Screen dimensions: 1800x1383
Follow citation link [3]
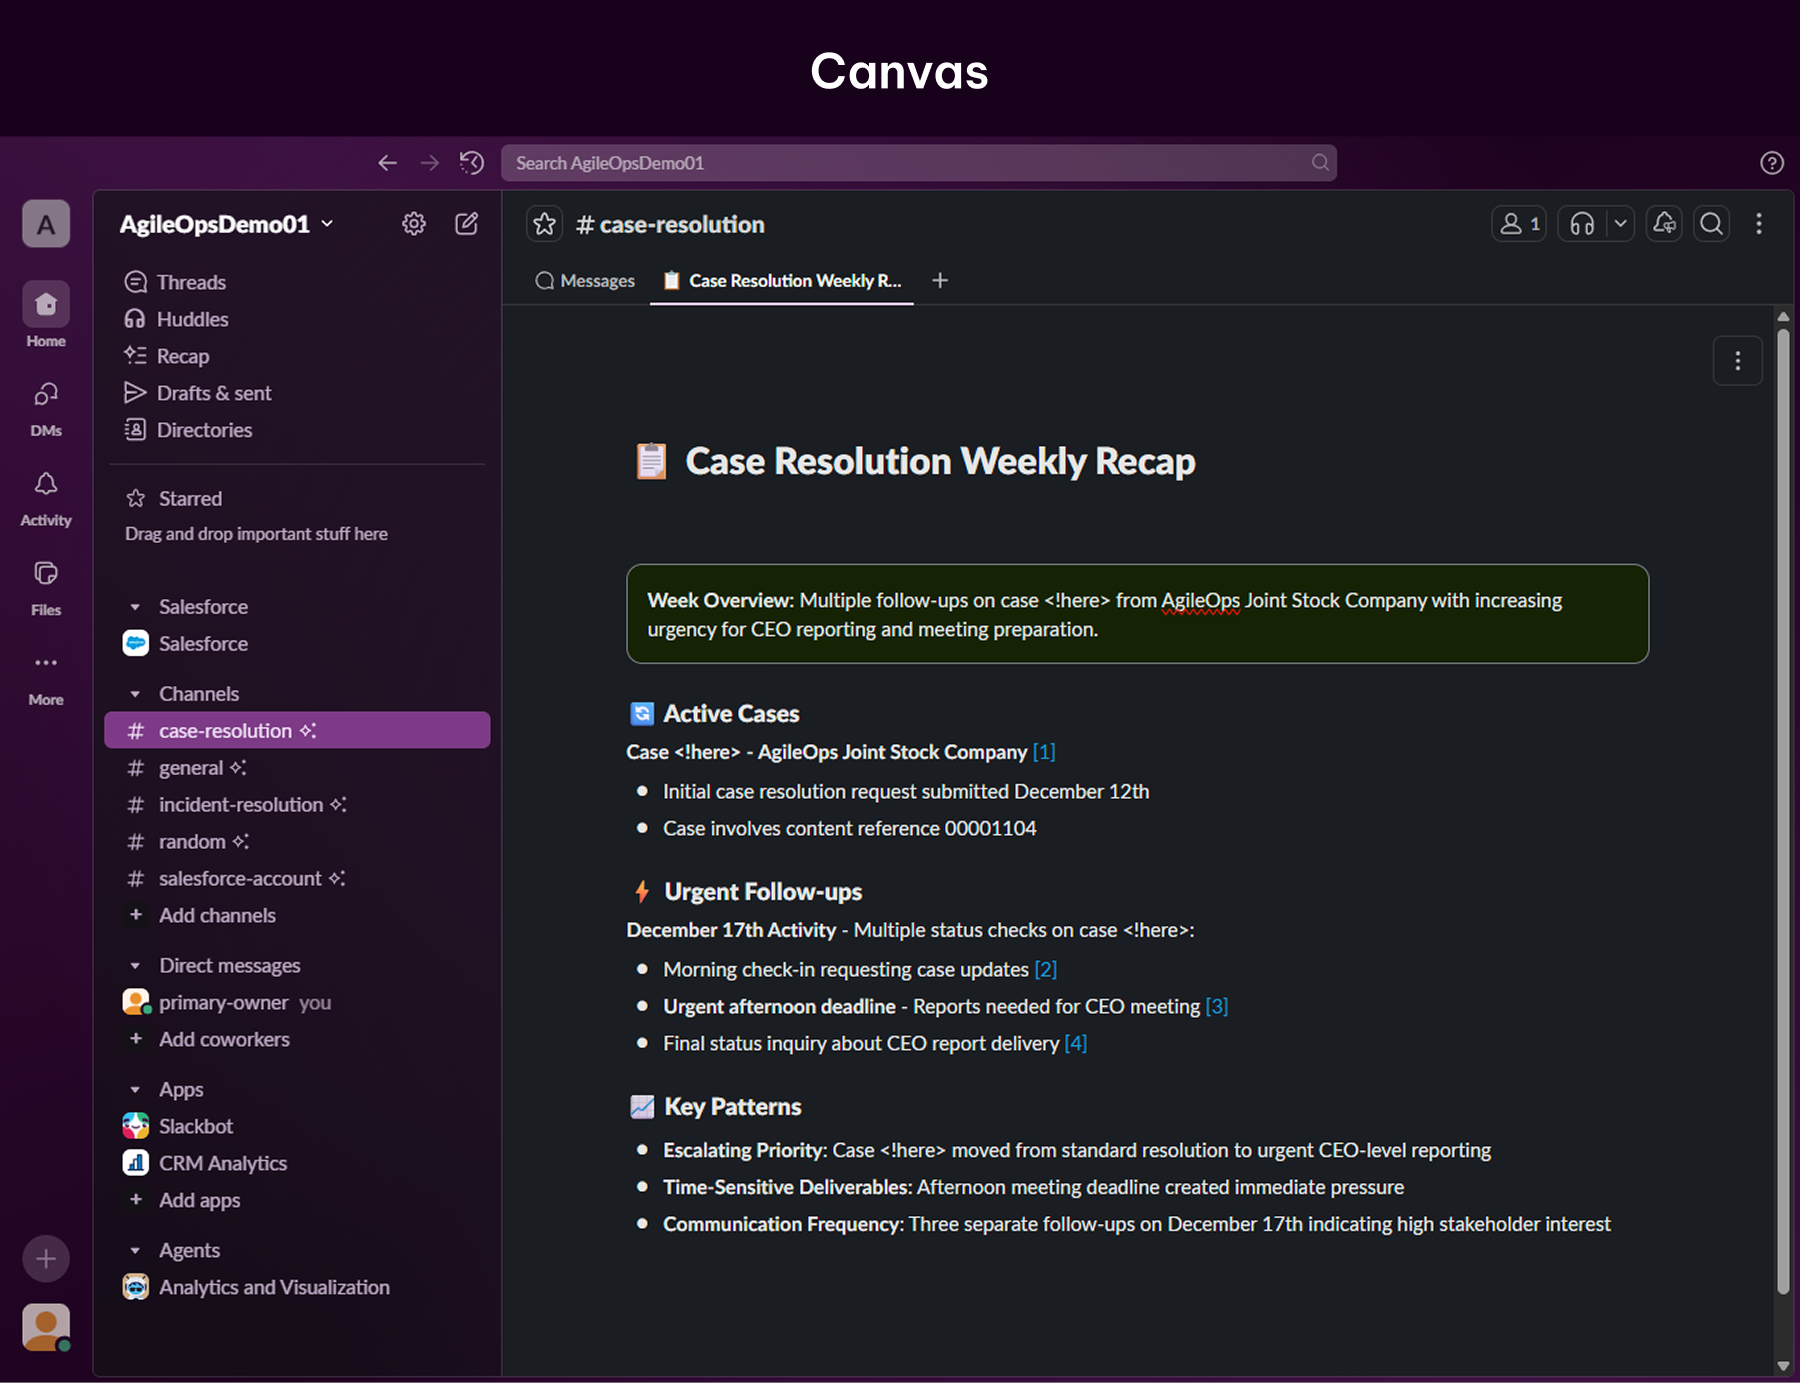[x=1217, y=1006]
